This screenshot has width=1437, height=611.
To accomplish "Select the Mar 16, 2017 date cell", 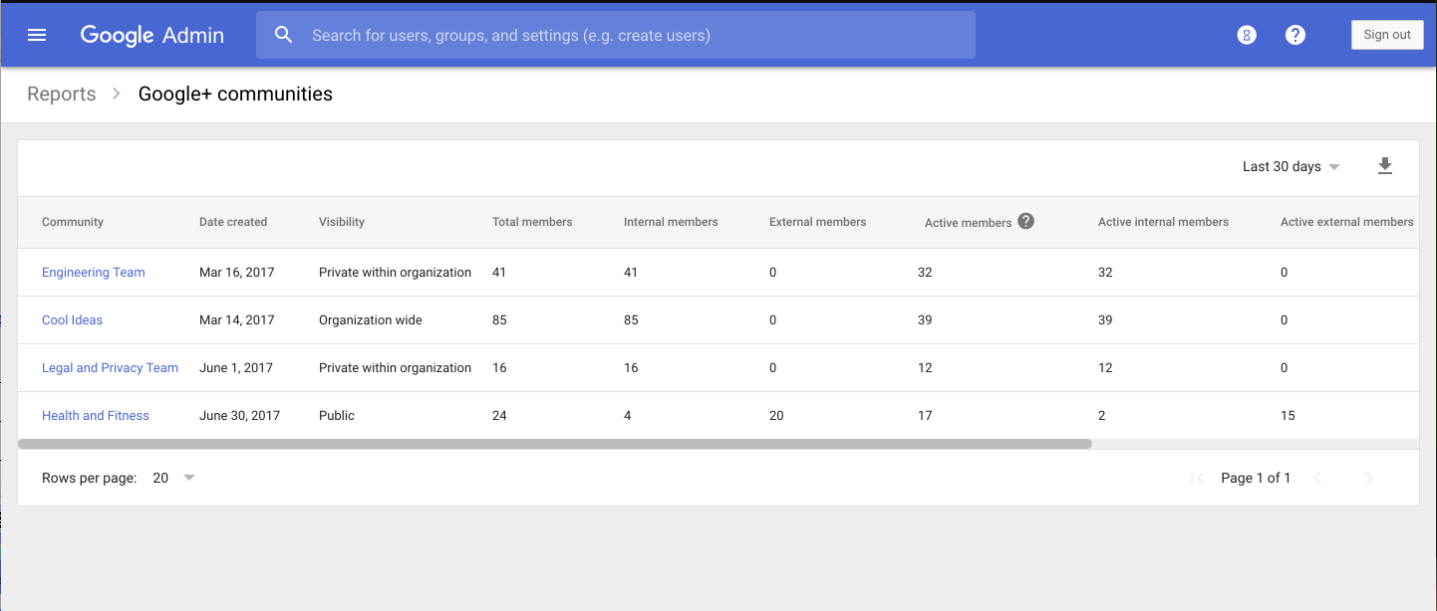I will [237, 272].
